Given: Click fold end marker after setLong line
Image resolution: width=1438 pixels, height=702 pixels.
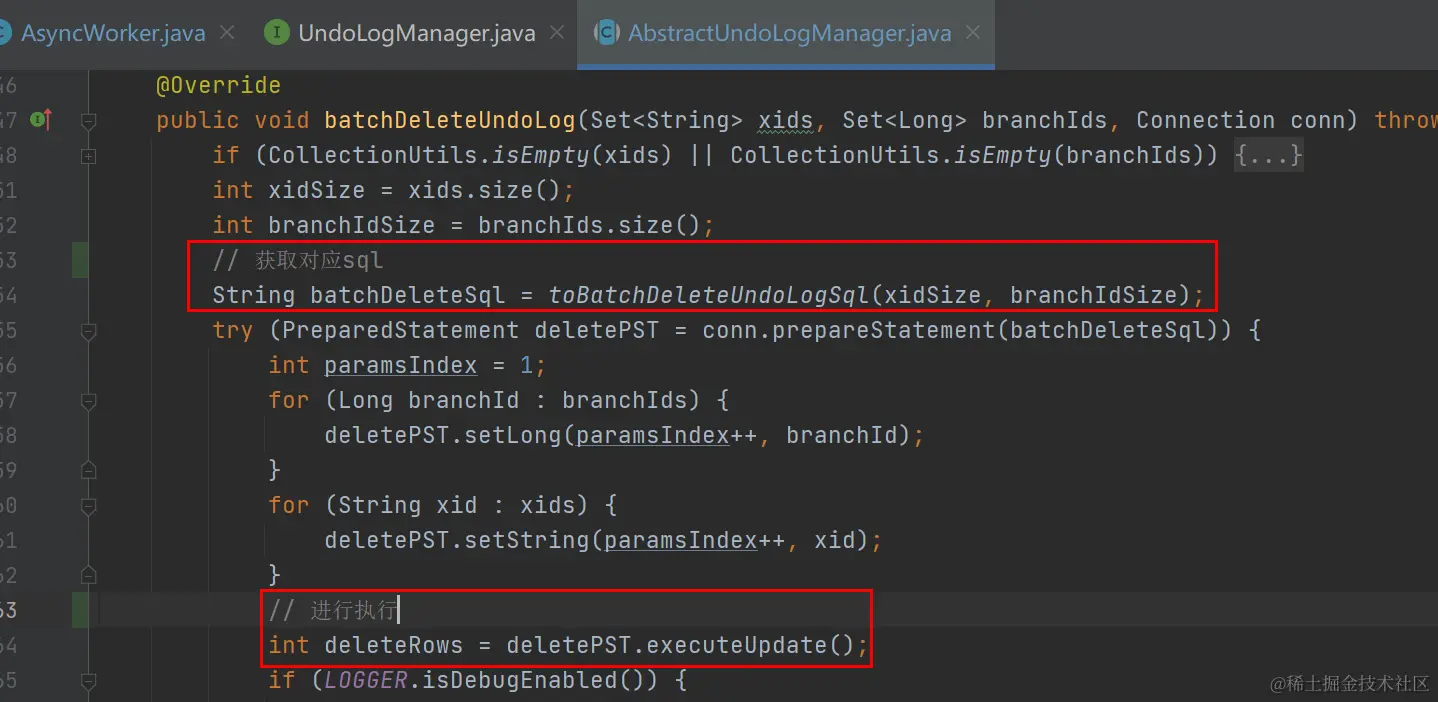Looking at the screenshot, I should (89, 470).
